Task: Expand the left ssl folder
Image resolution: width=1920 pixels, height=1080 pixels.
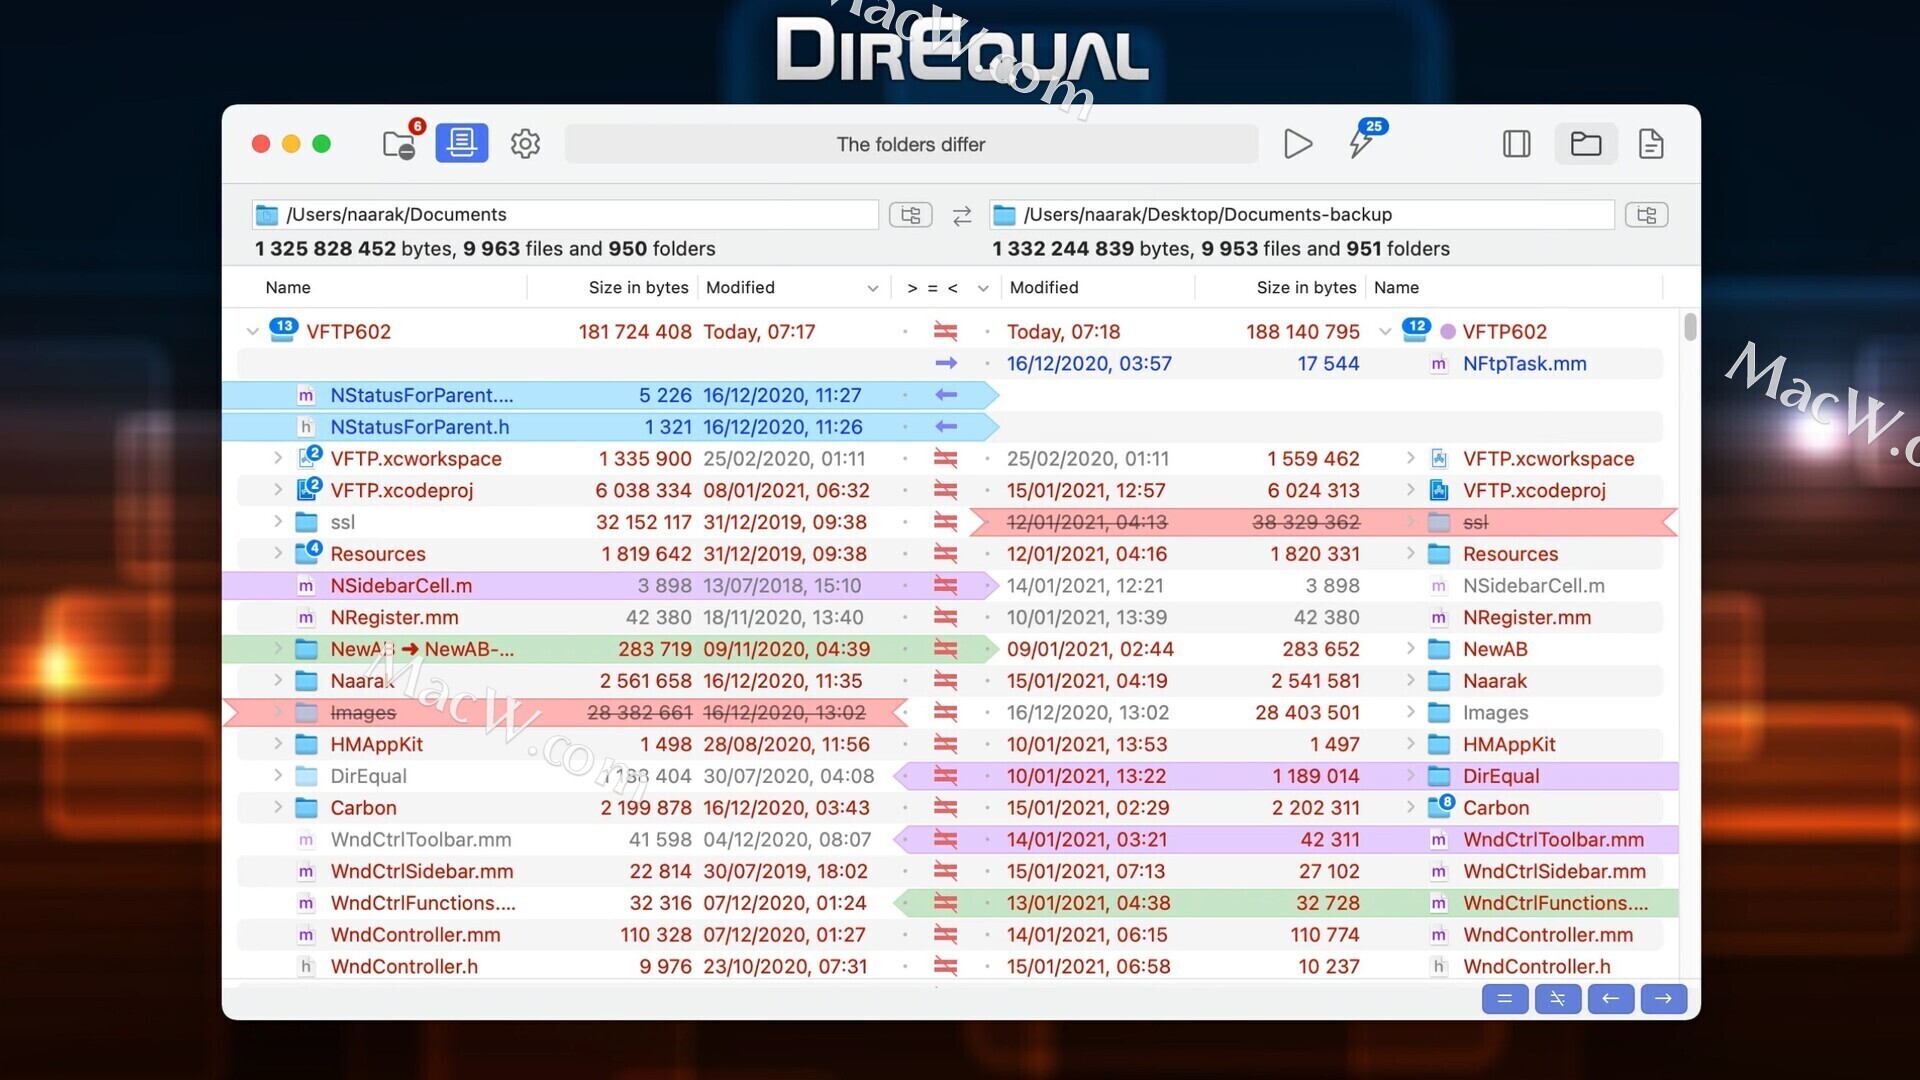Action: [278, 522]
